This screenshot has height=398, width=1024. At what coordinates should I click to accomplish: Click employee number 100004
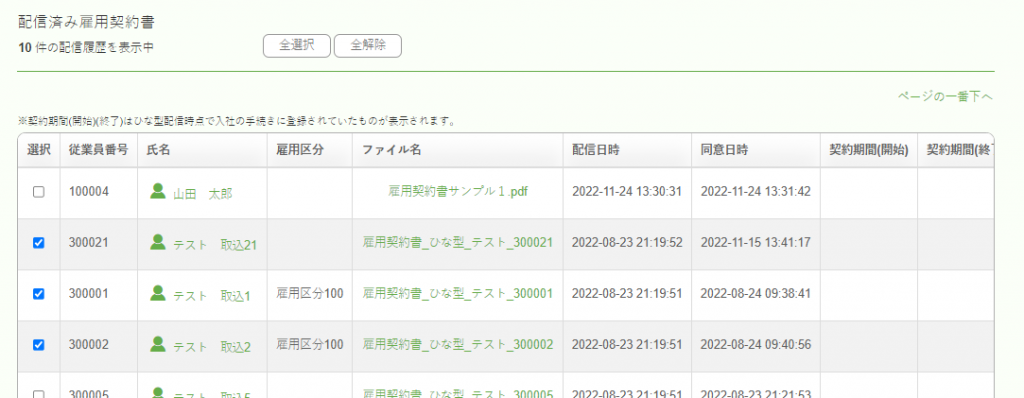88,191
